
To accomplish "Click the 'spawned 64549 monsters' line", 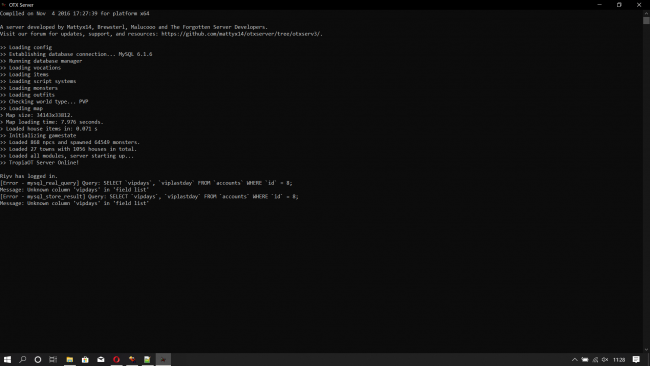I will (x=70, y=142).
